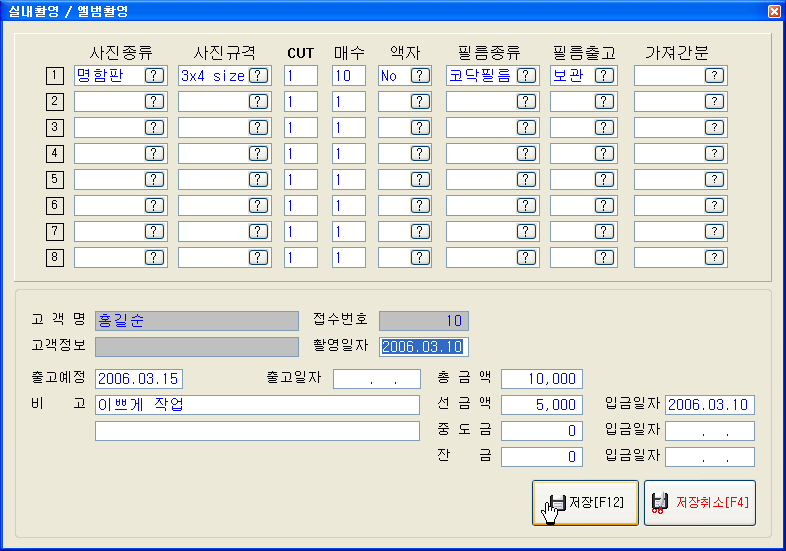
Task: Open 가져간분 lookup in row 1
Action: pyautogui.click(x=714, y=76)
